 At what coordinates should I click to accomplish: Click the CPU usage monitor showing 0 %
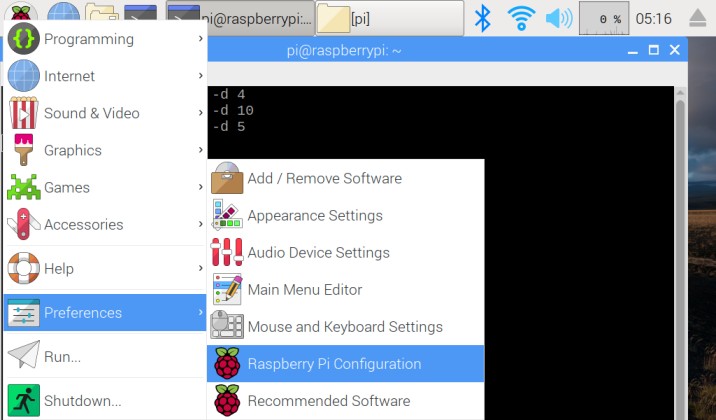604,18
